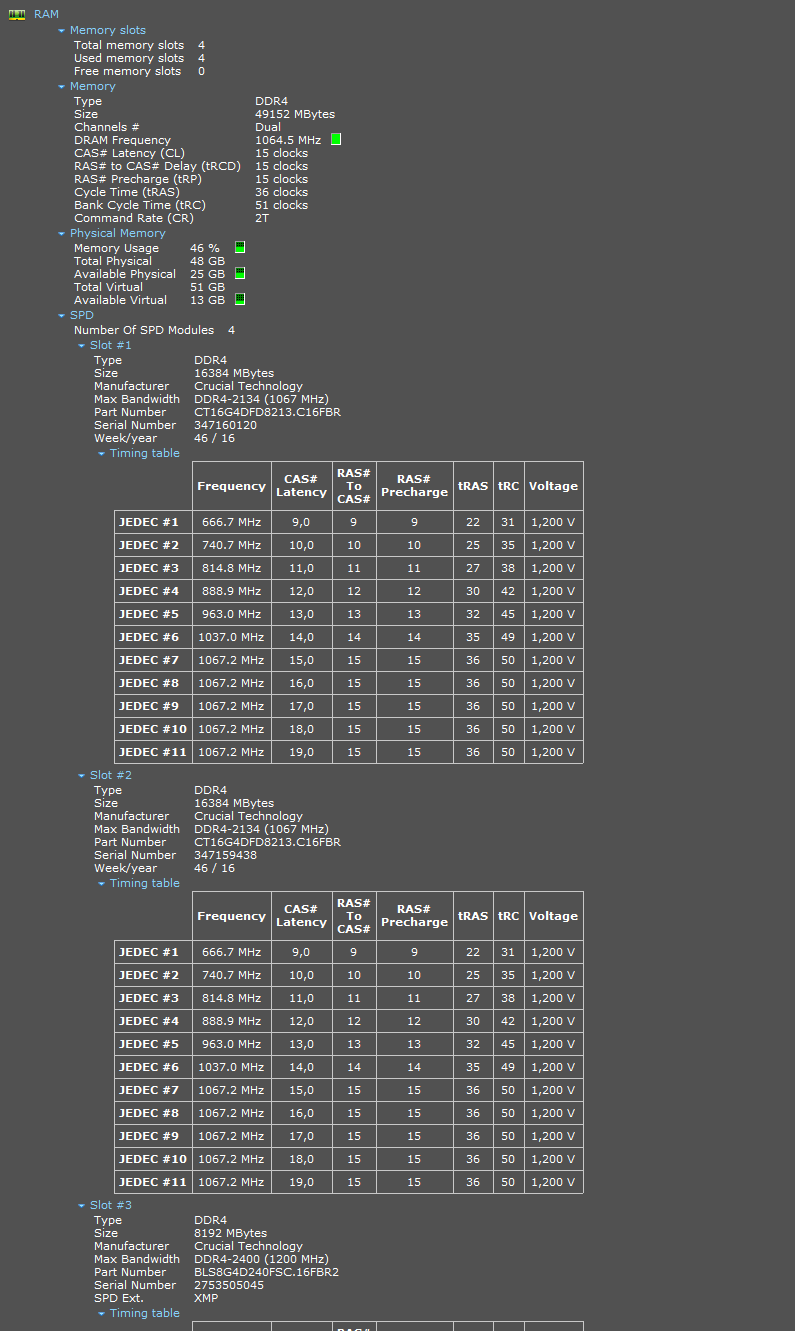
Task: Select Slot #3 part number BLS8G4D240FSC.16FBR2
Action: 266,1272
